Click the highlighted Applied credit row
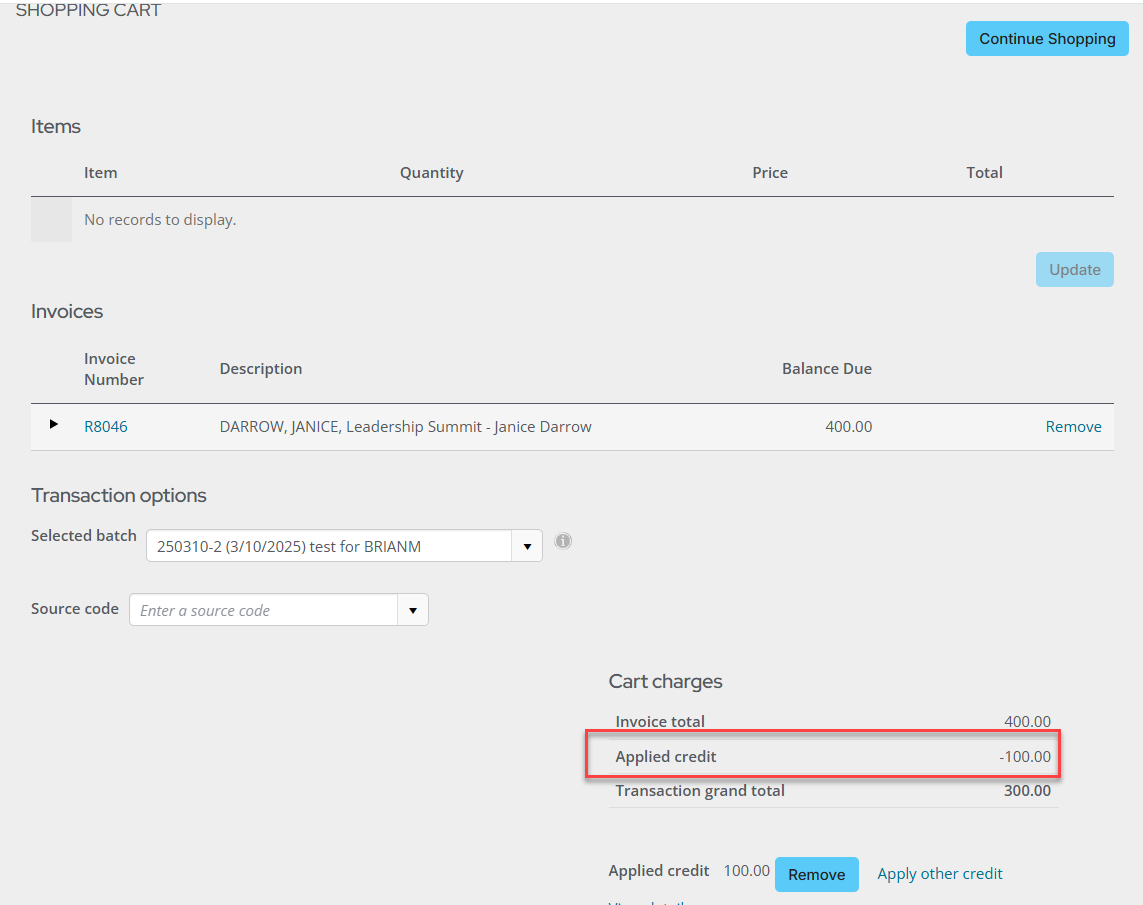This screenshot has width=1143, height=905. tap(822, 757)
